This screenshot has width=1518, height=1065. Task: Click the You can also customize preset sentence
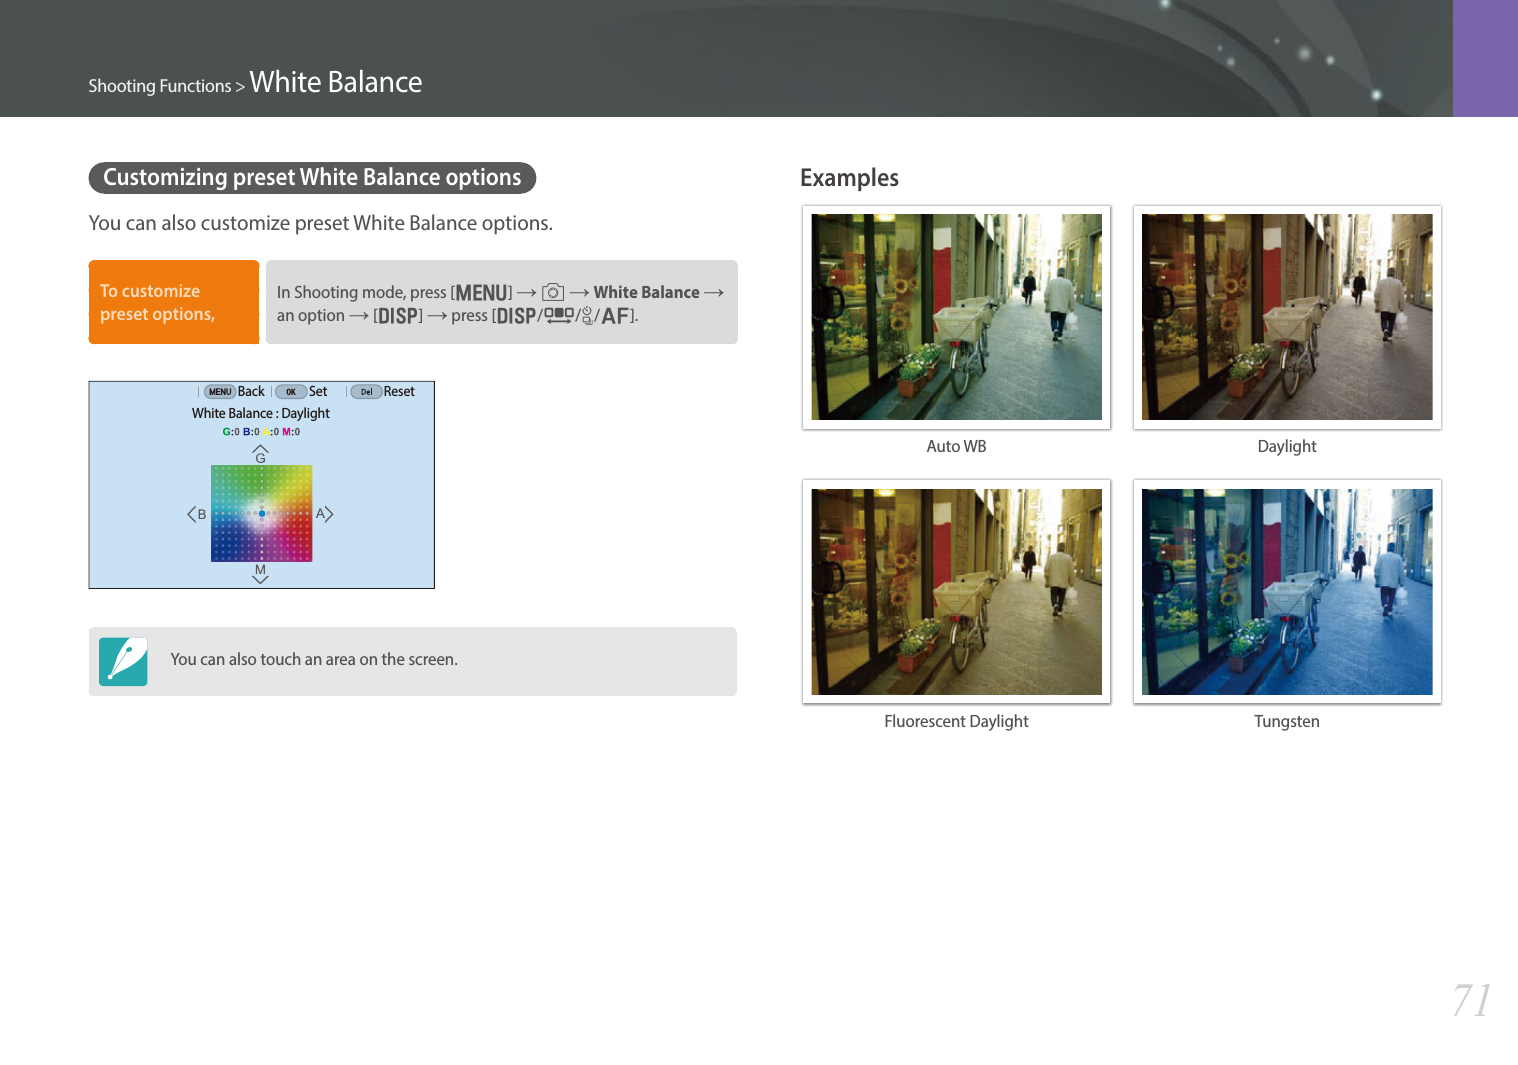(x=321, y=223)
